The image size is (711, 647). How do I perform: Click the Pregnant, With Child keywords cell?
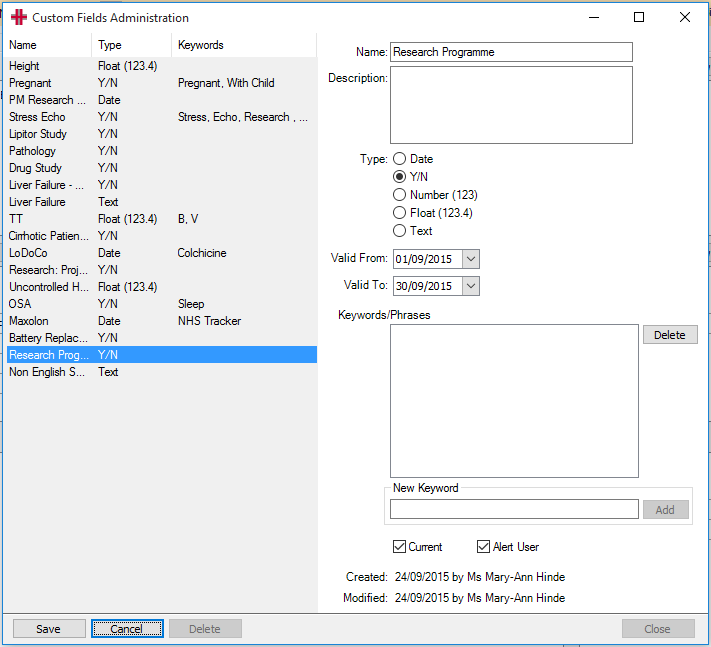coord(226,83)
